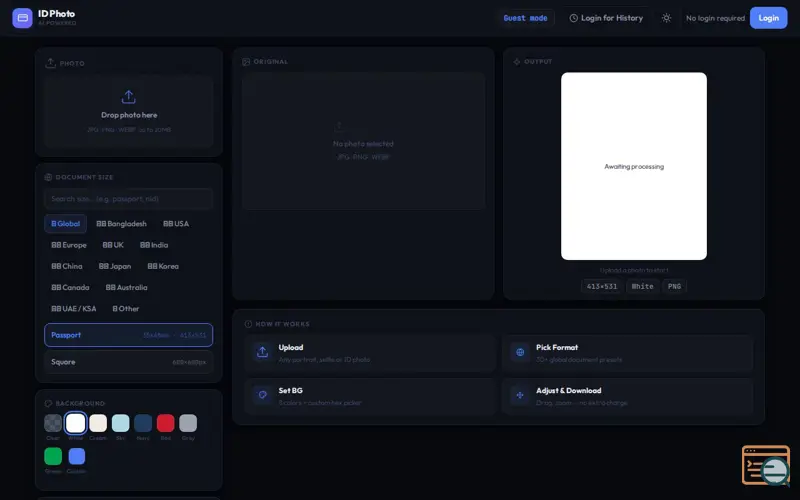Choose the Square size preset
800x500 pixels.
click(129, 362)
